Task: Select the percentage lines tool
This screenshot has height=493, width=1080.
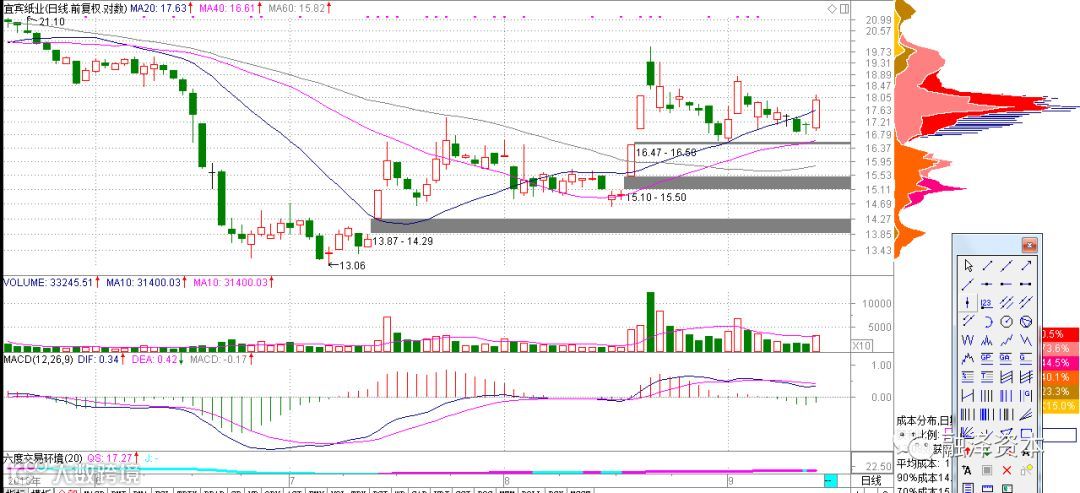Action: point(968,376)
